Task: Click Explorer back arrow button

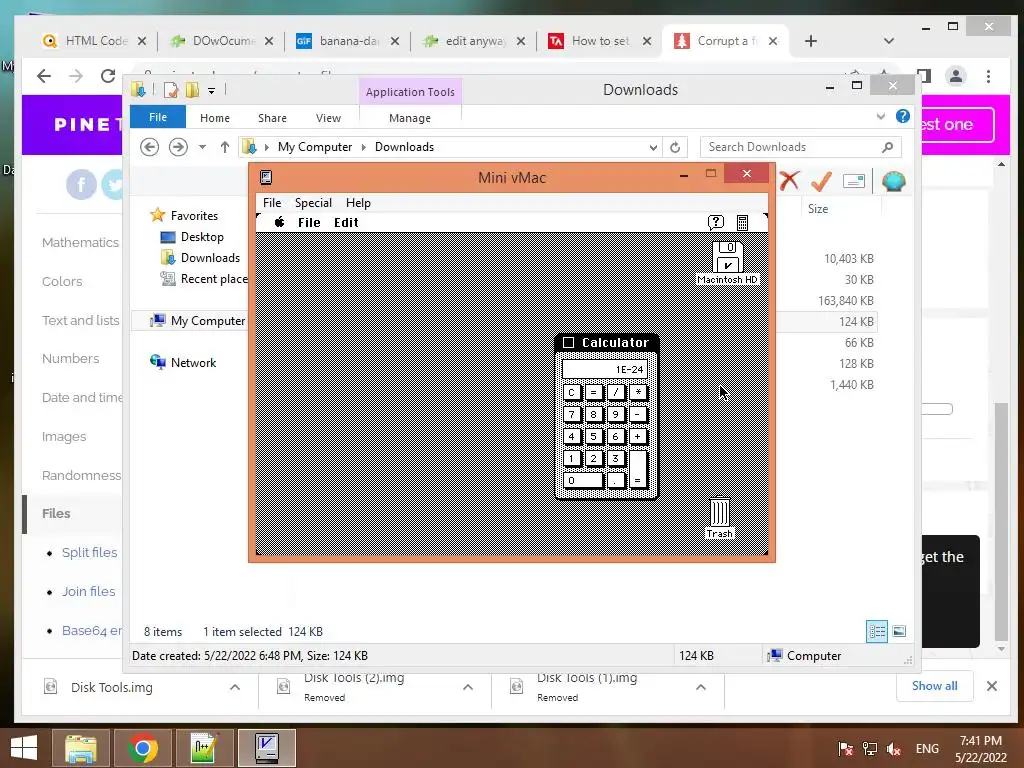Action: pyautogui.click(x=150, y=147)
